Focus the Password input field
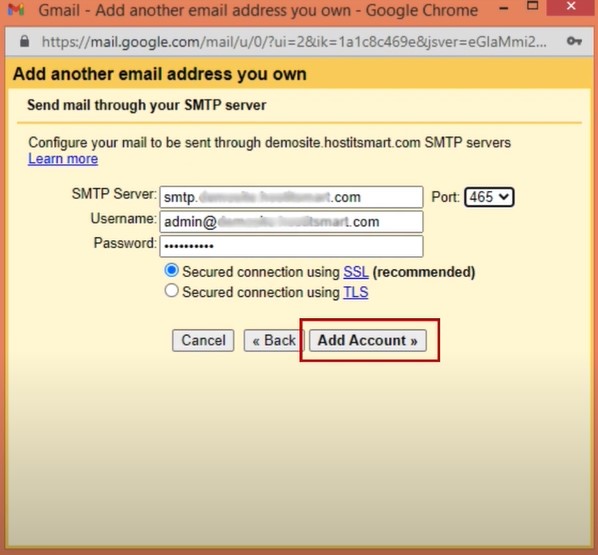The height and width of the screenshot is (555, 598). [x=291, y=246]
